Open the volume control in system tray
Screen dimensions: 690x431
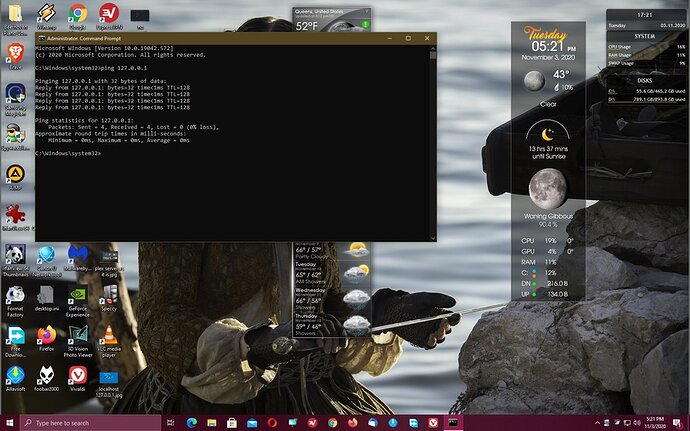pos(637,423)
